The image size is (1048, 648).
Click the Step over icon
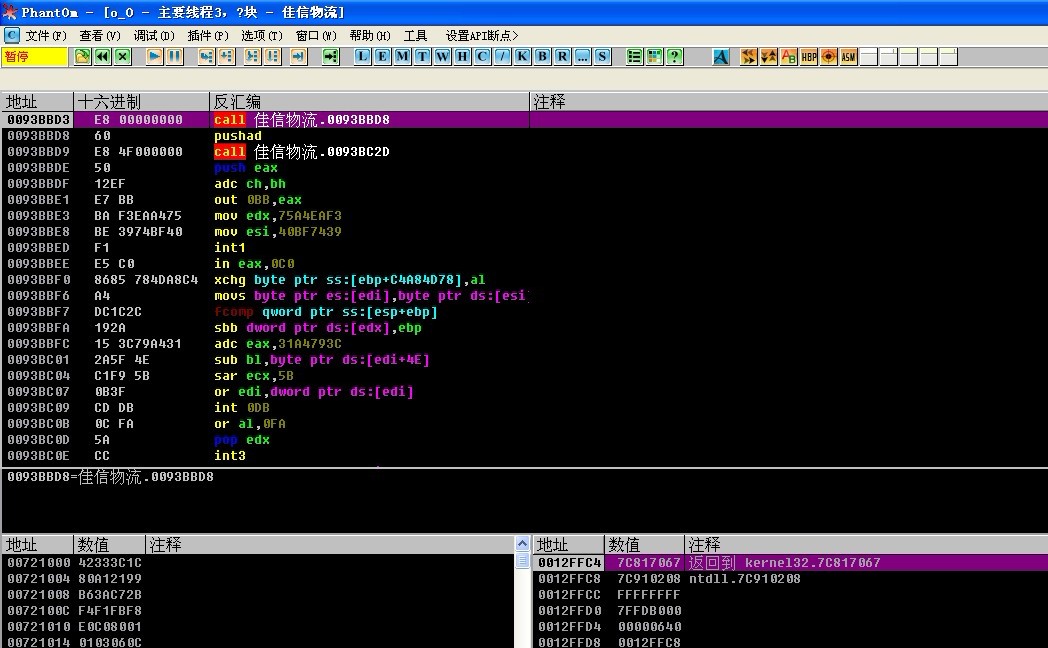tap(227, 57)
